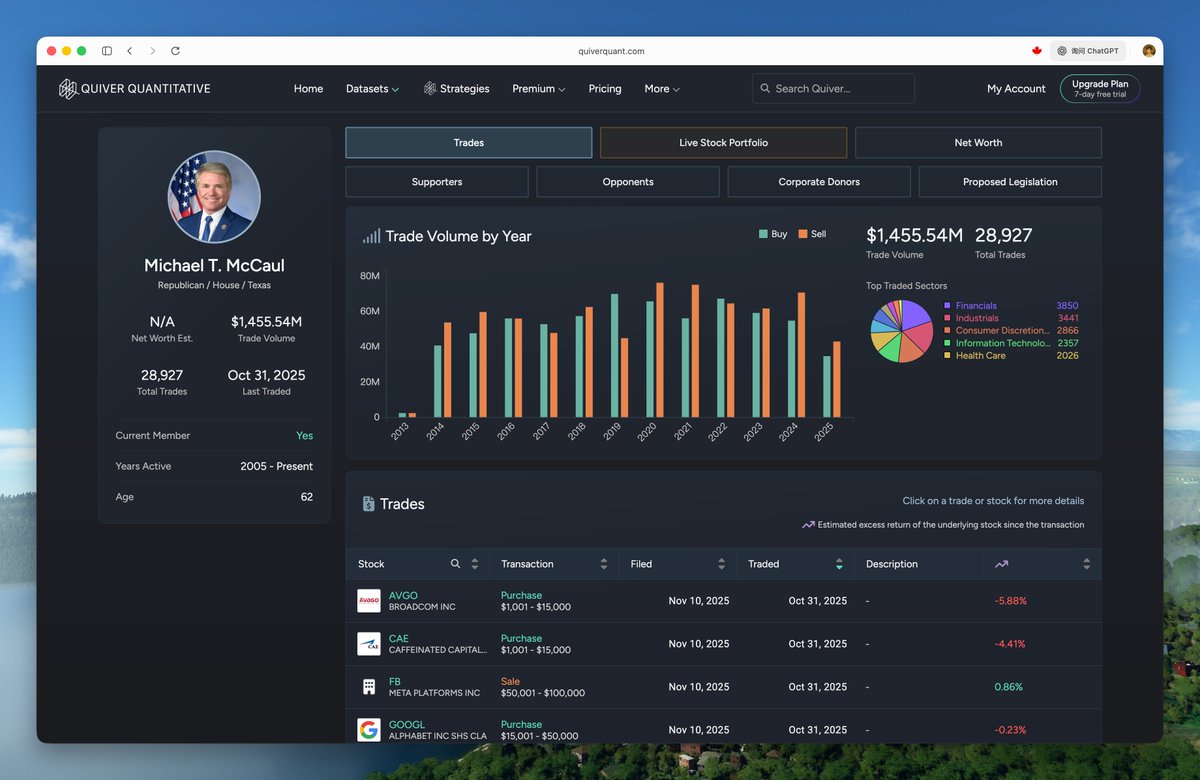Screen dimensions: 1200x780
Task: Open the FB ticker link
Action: [x=395, y=682]
